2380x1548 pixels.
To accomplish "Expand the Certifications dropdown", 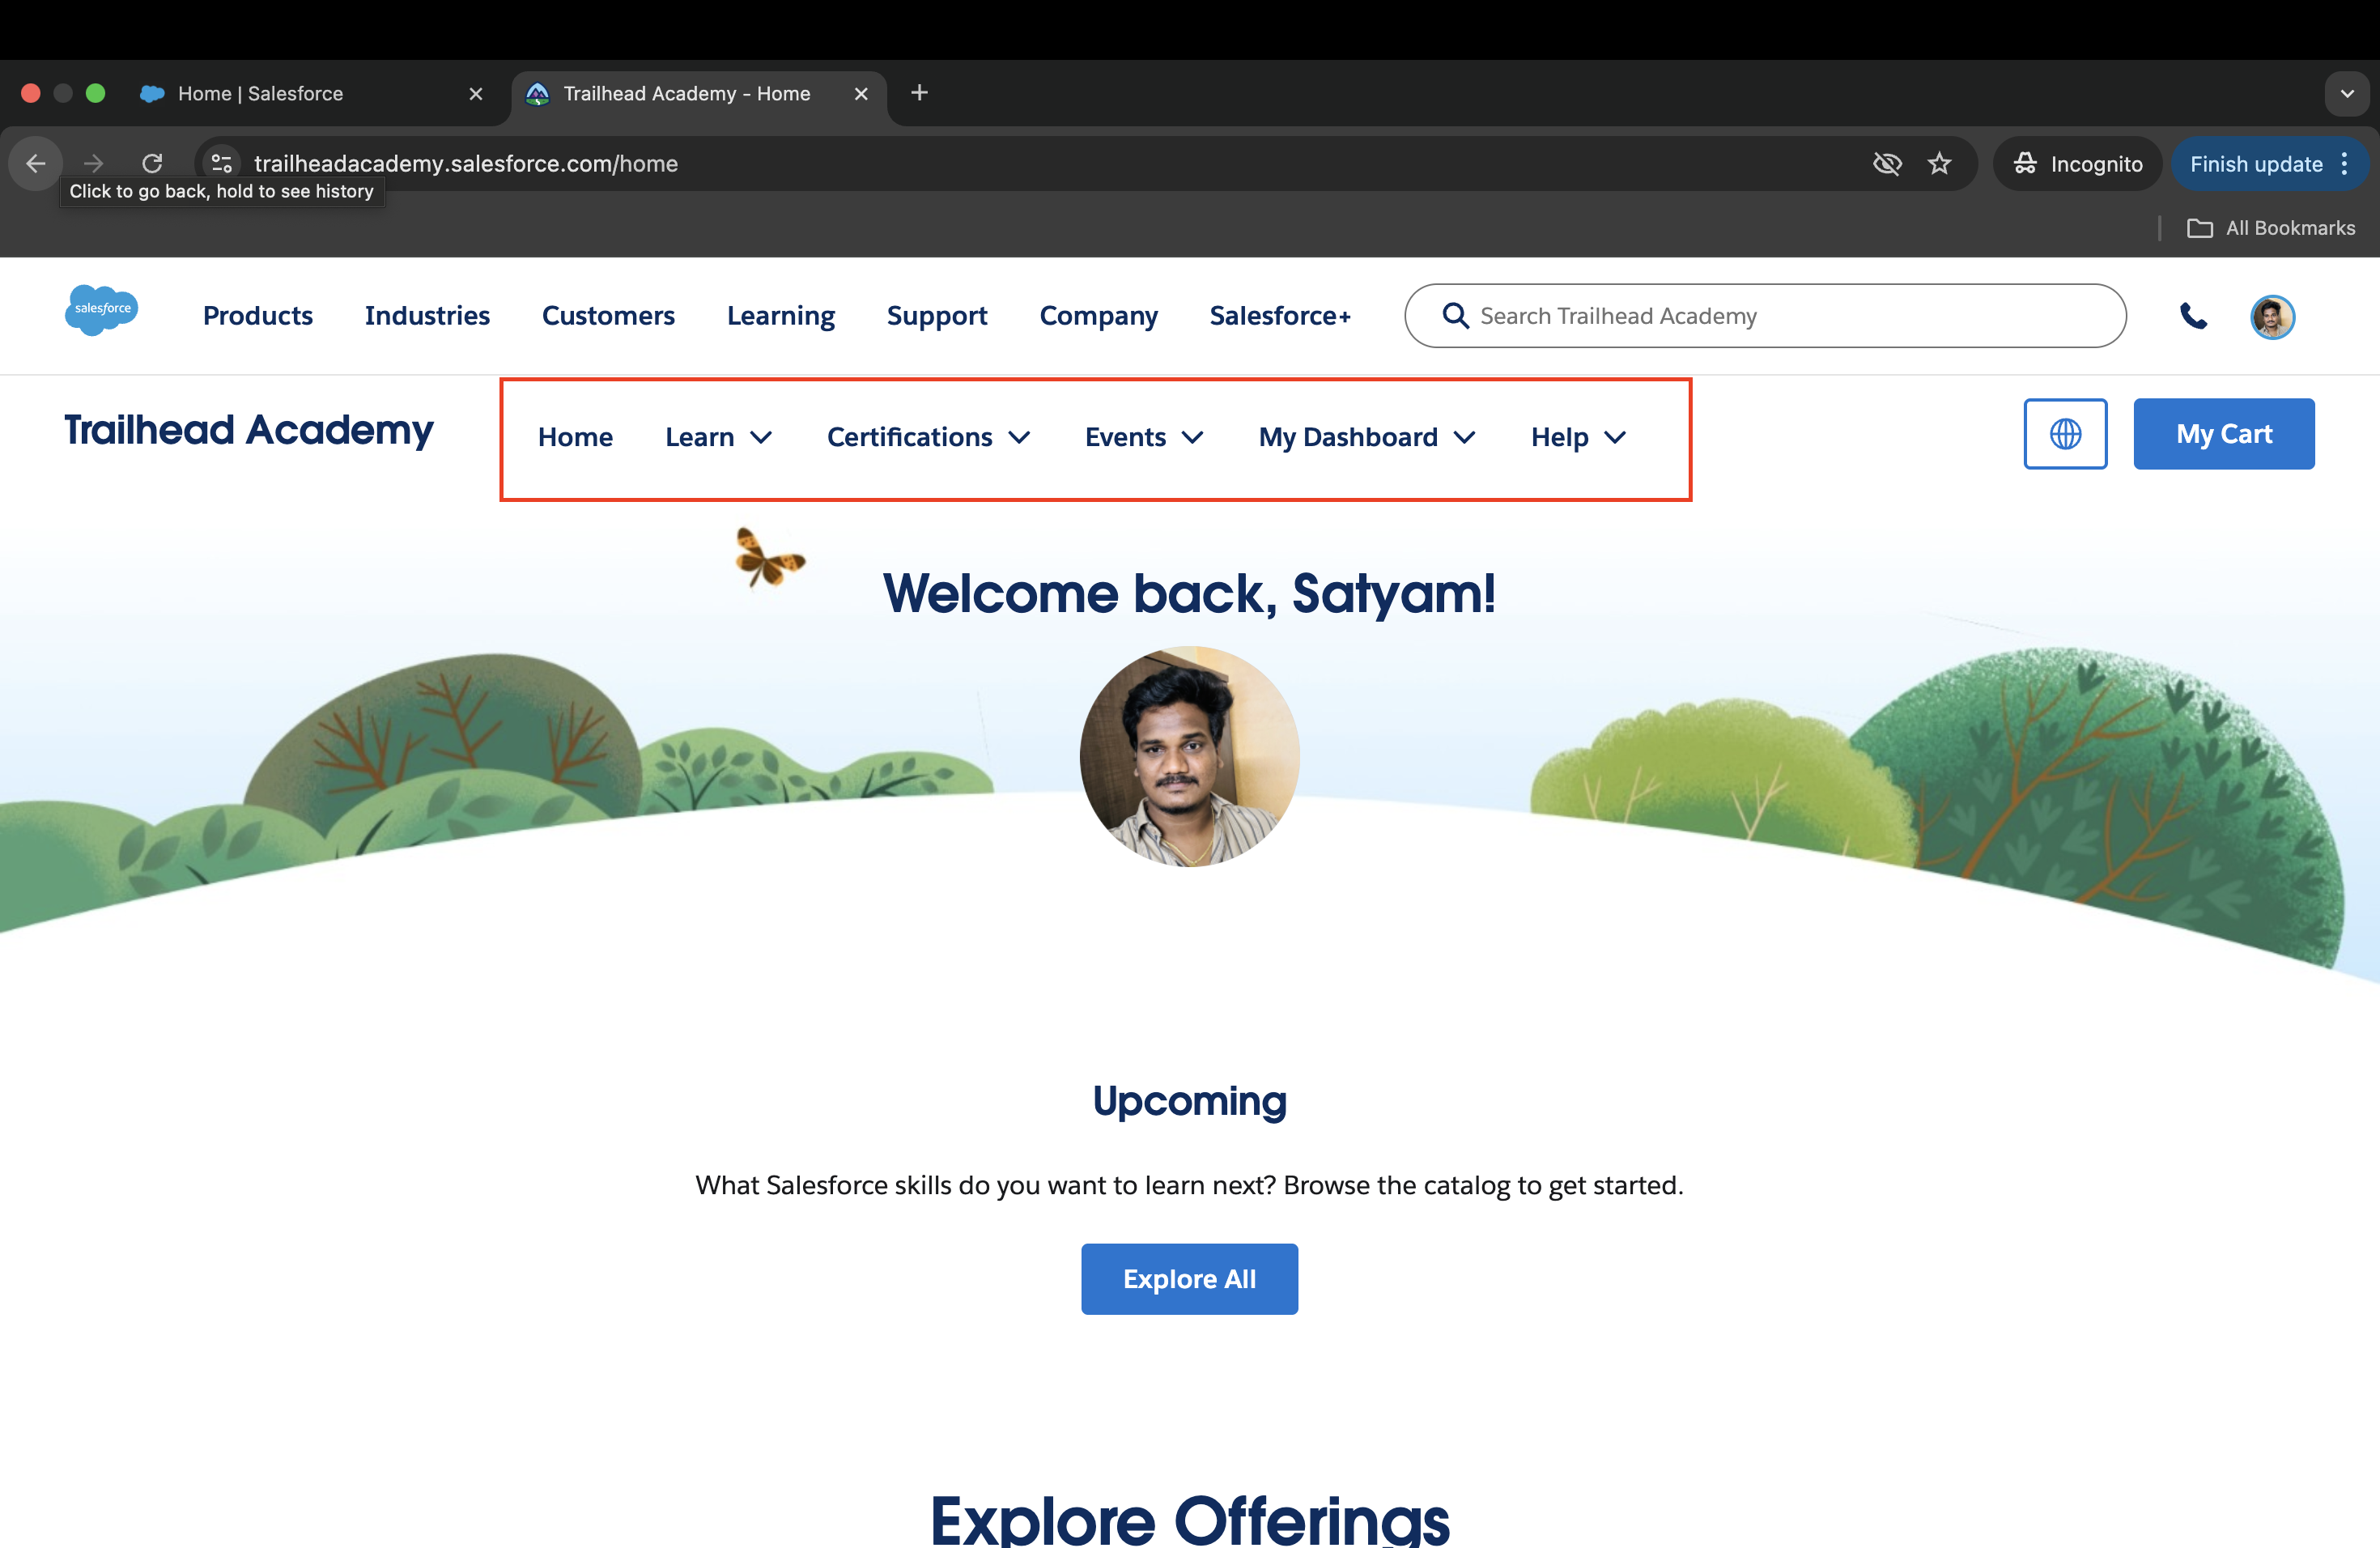I will point(929,437).
